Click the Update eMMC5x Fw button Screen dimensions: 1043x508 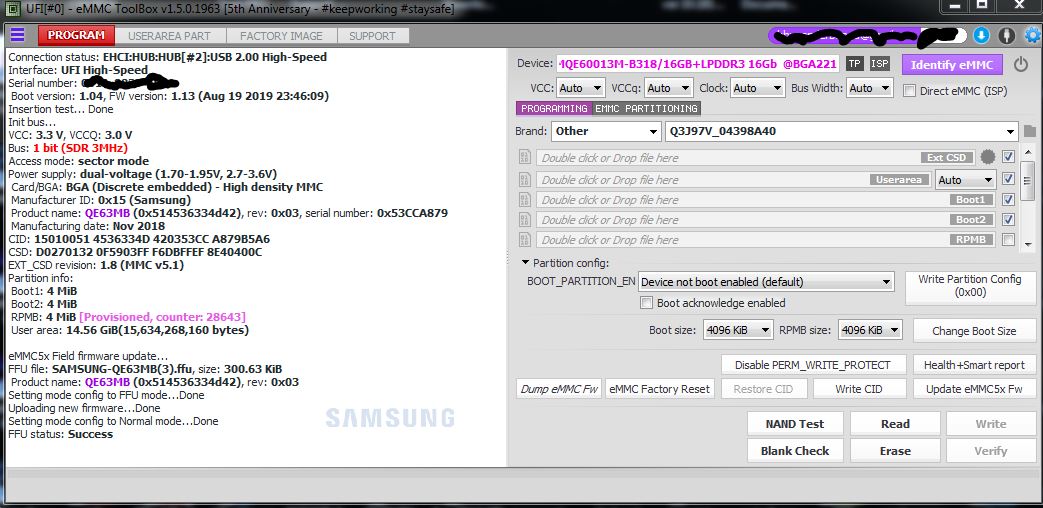coord(974,389)
